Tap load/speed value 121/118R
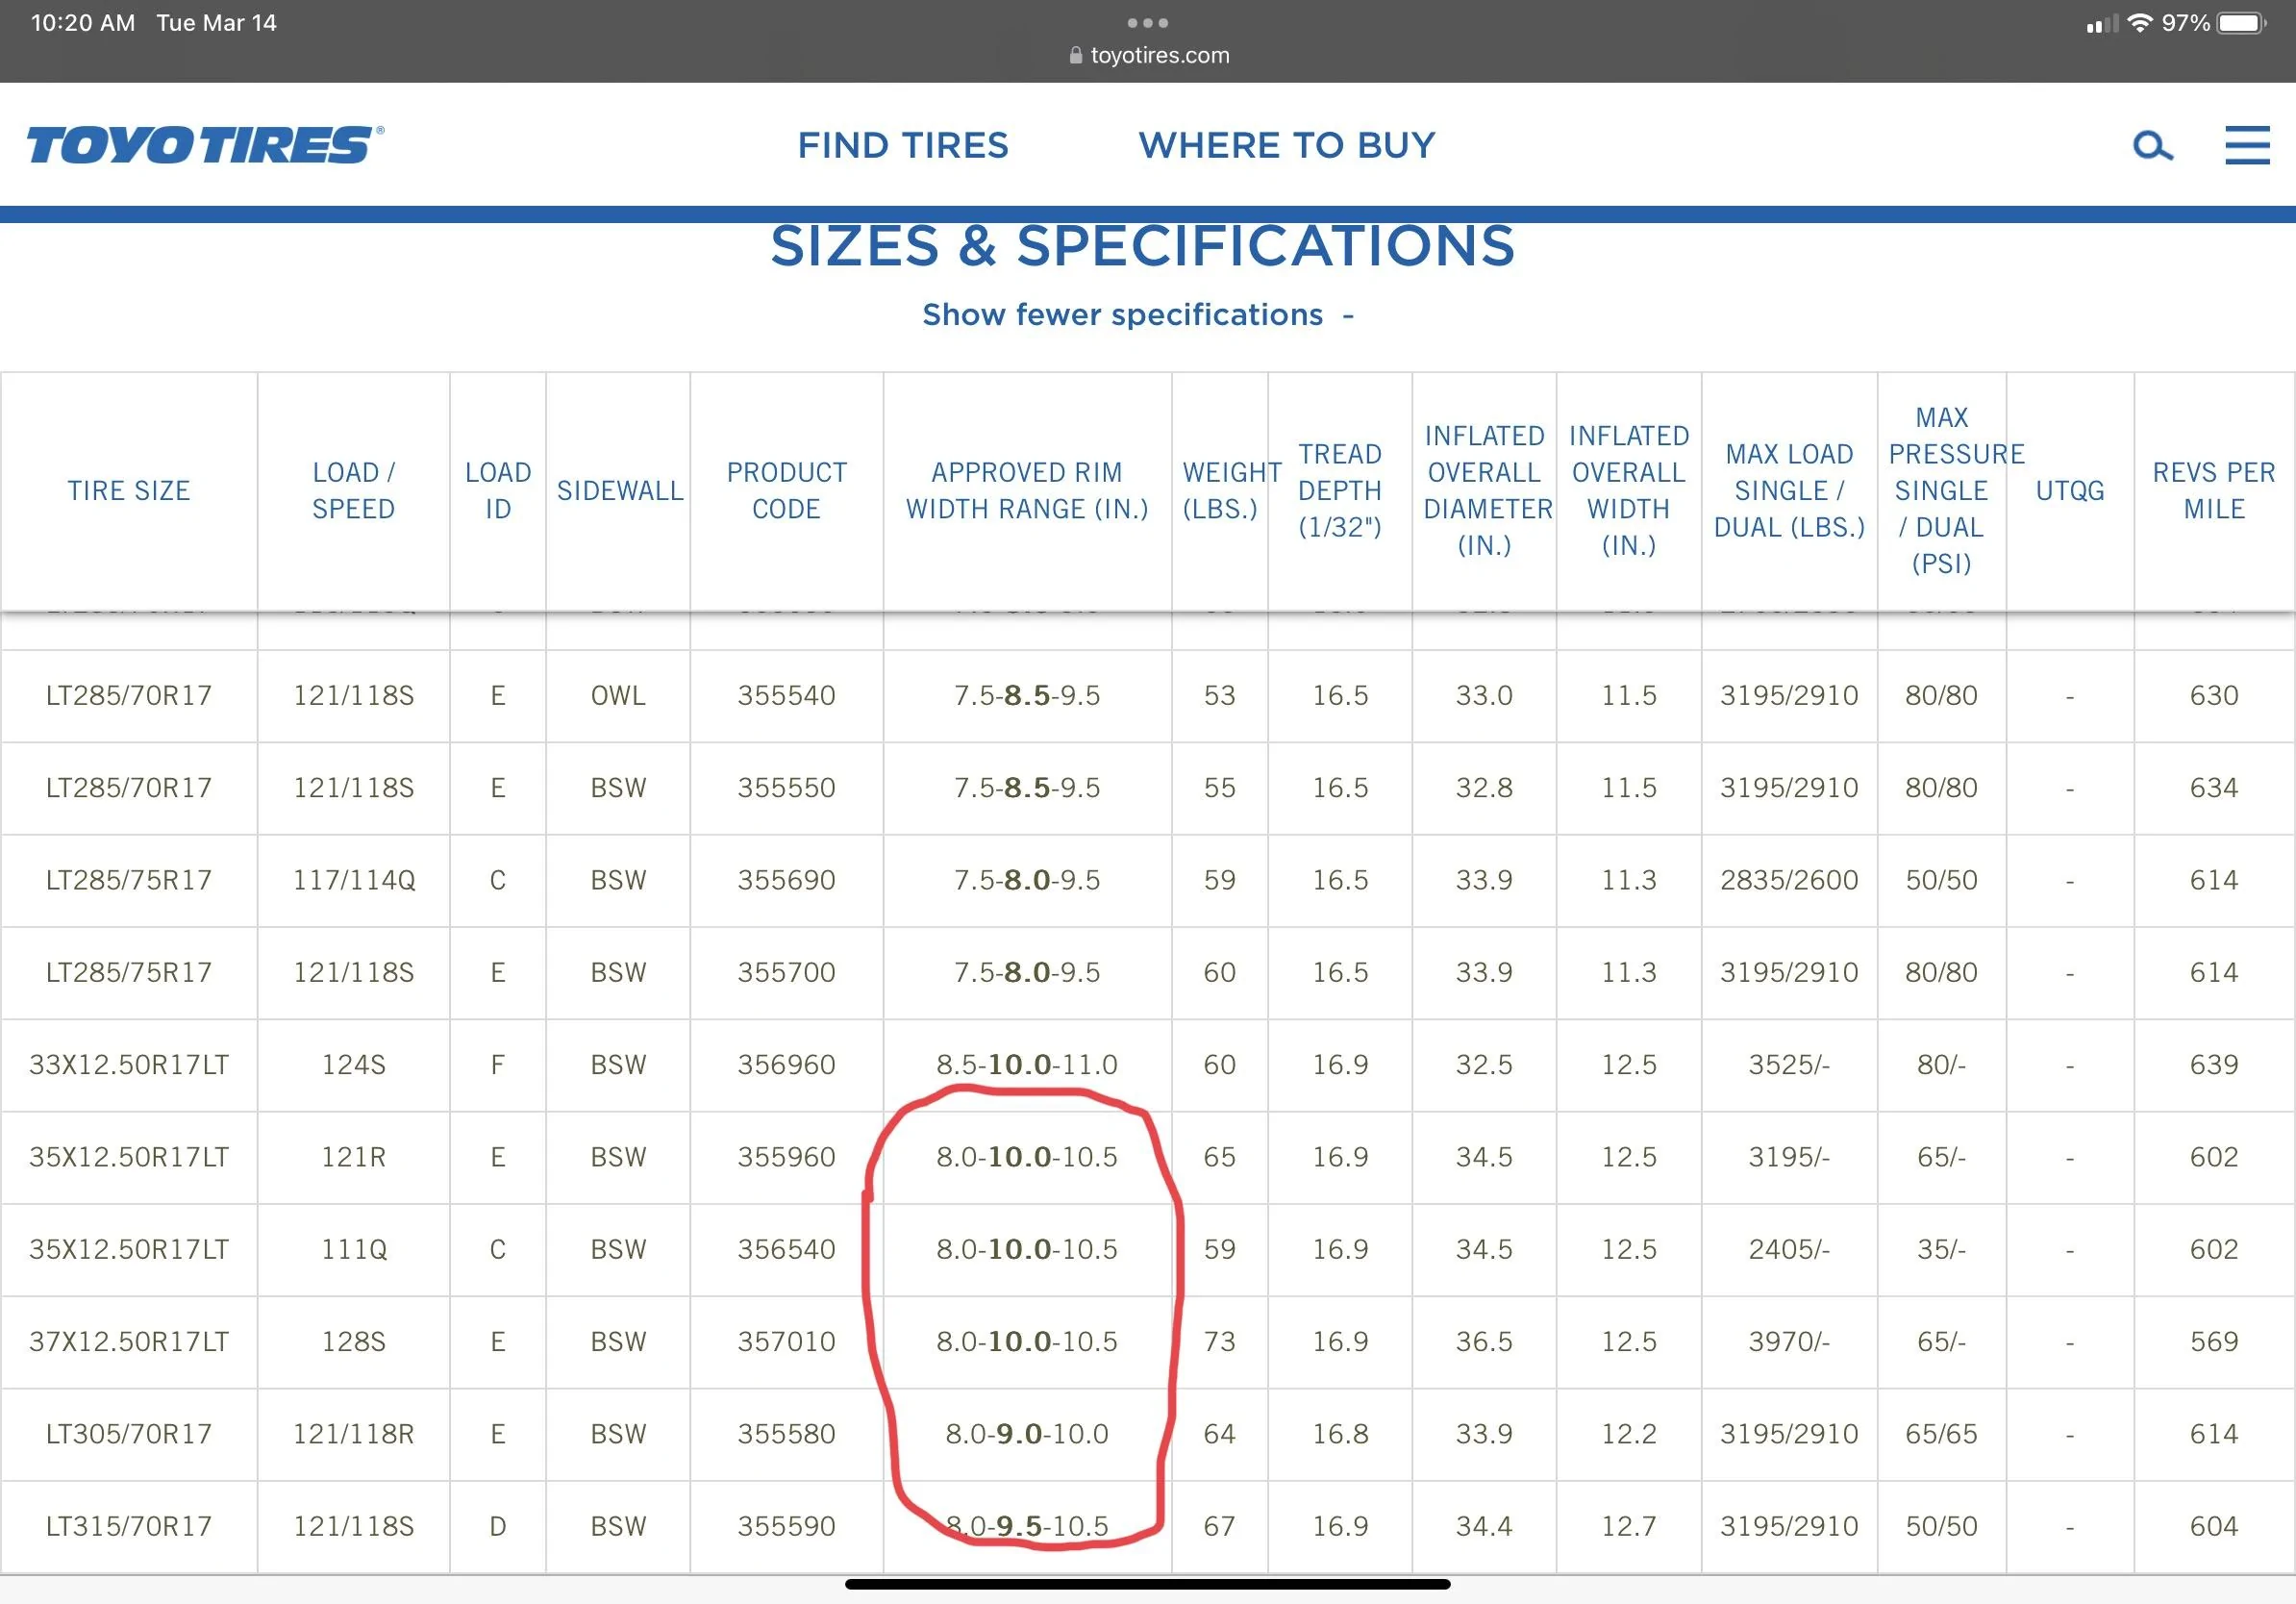This screenshot has height=1604, width=2296. (x=354, y=1434)
